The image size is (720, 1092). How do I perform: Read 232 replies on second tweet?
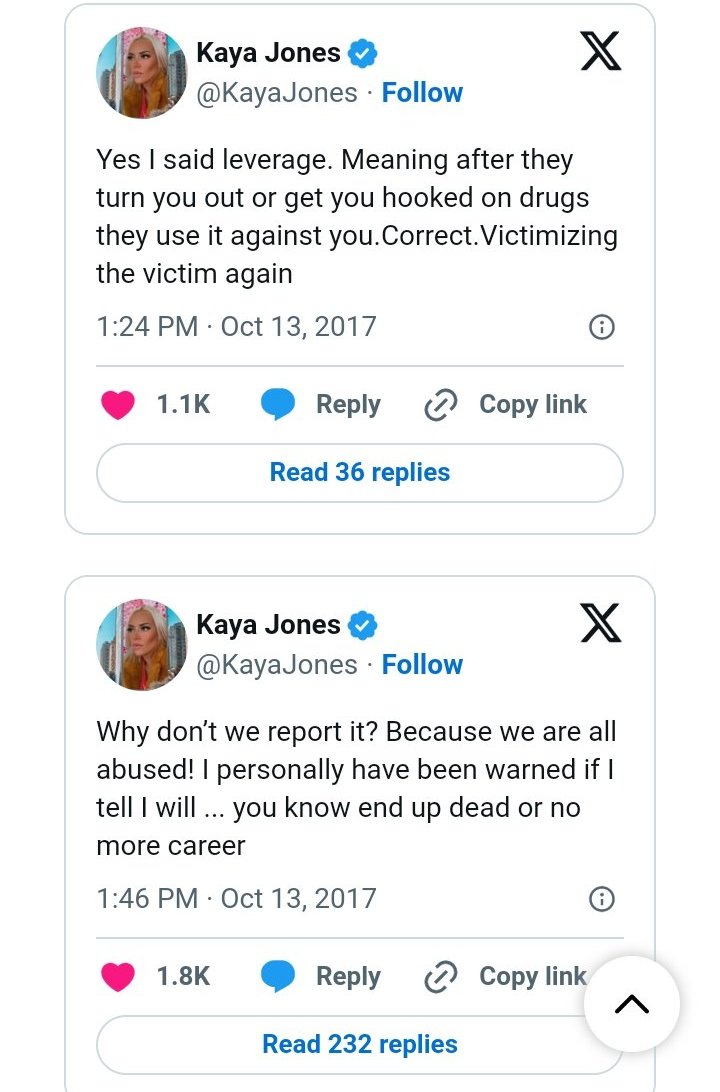[x=360, y=1045]
